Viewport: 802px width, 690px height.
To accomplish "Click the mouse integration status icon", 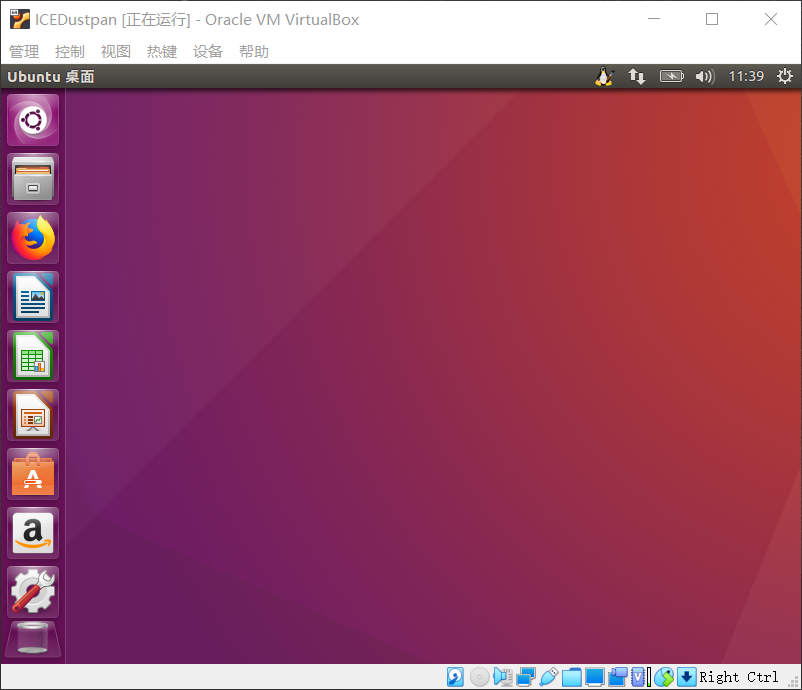I will [664, 677].
